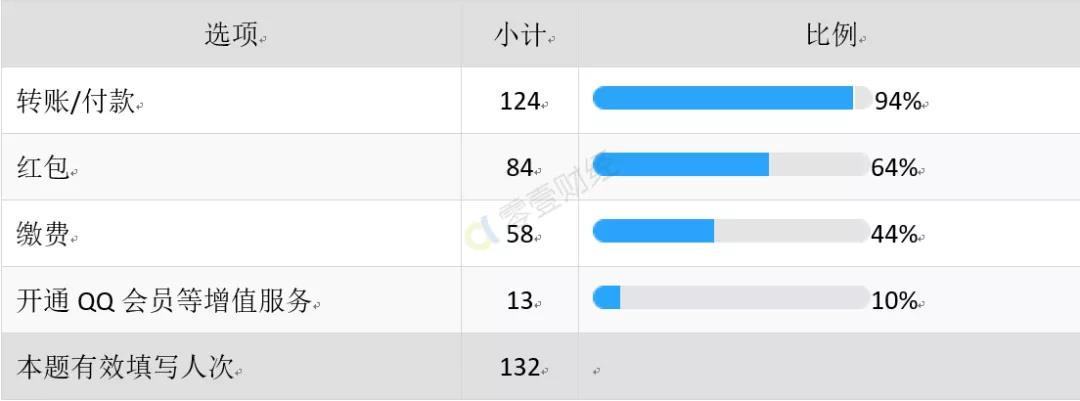
Task: Click the 13 subtotal value
Action: click(520, 301)
